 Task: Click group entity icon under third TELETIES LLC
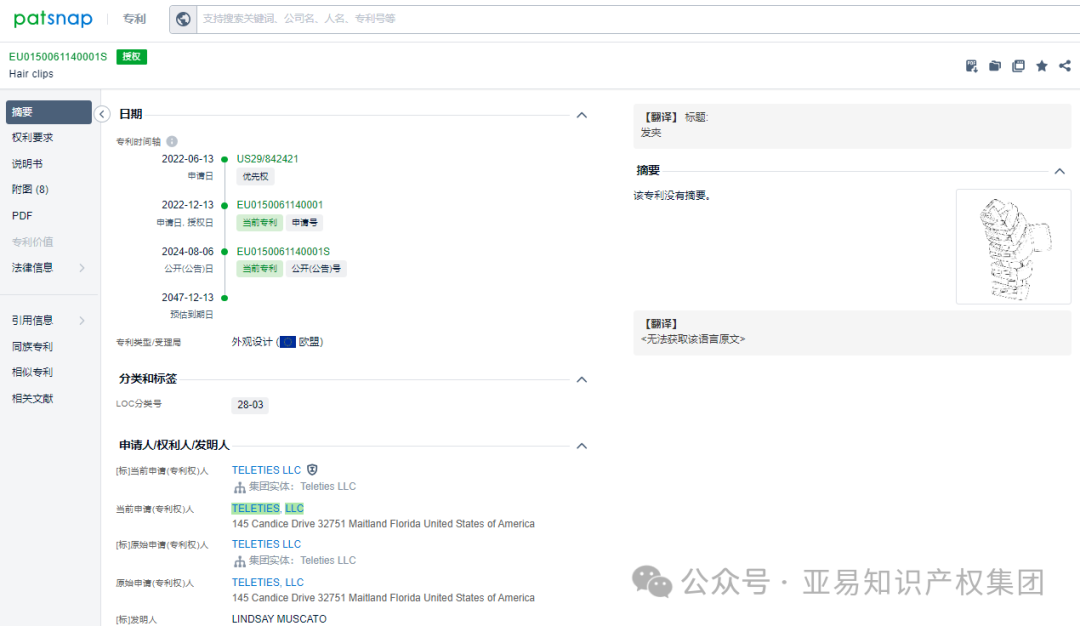click(x=240, y=562)
